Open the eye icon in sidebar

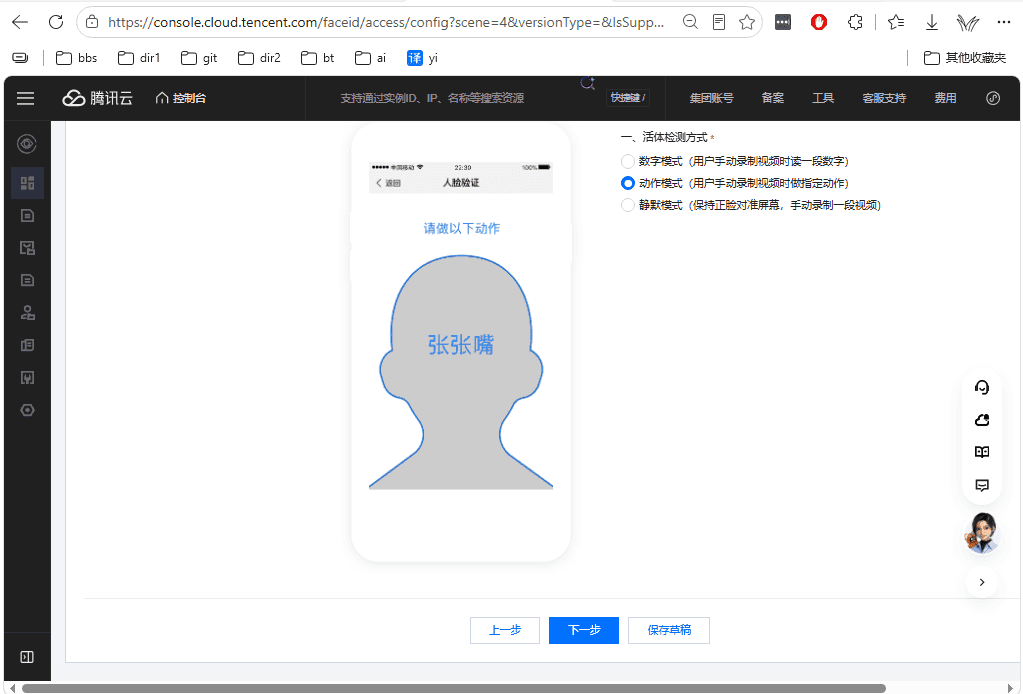point(27,143)
